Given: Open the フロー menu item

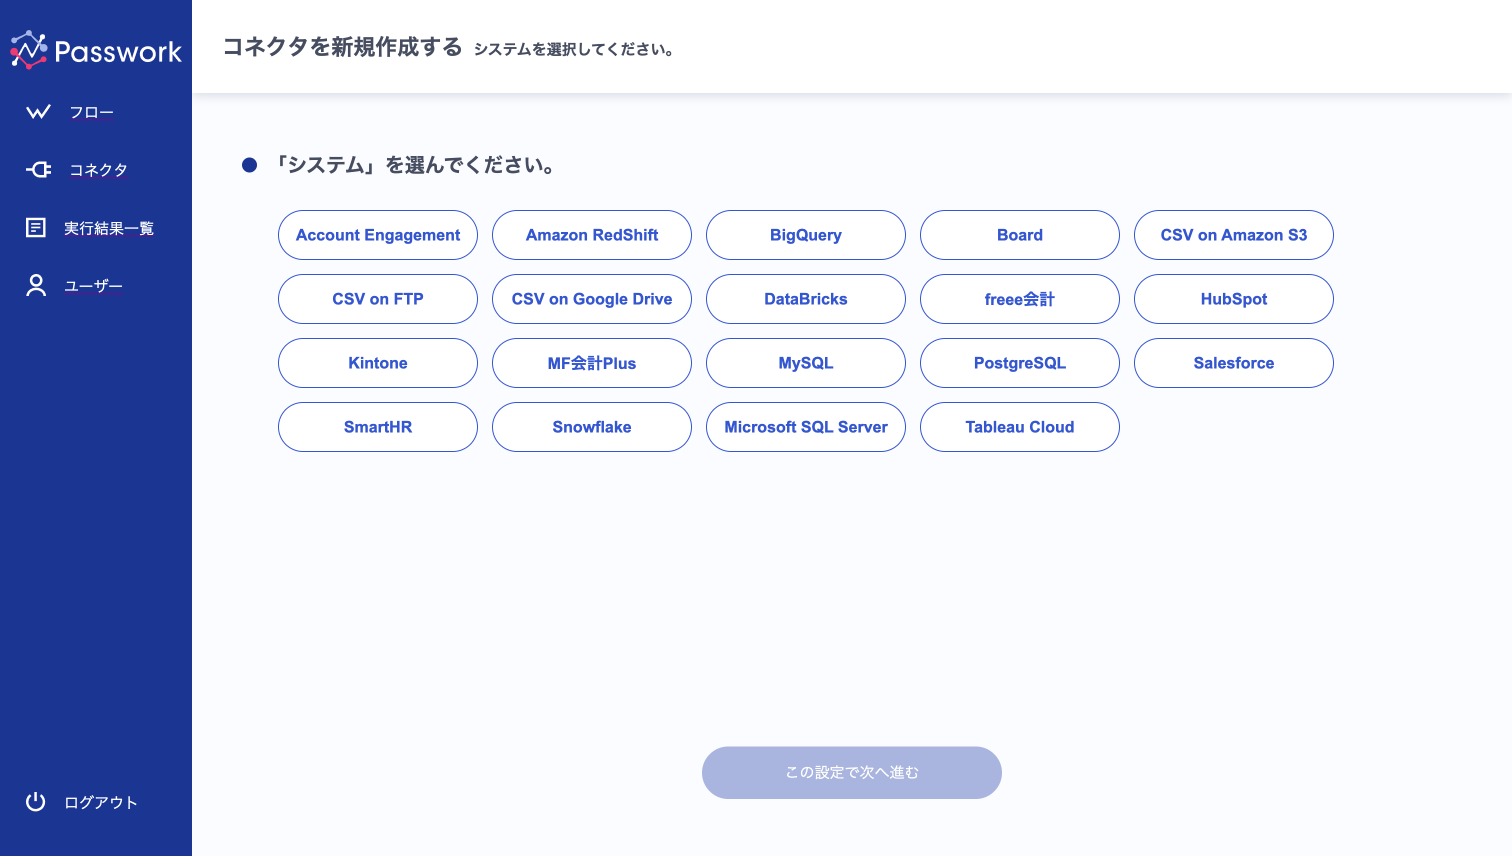Looking at the screenshot, I should tap(91, 113).
